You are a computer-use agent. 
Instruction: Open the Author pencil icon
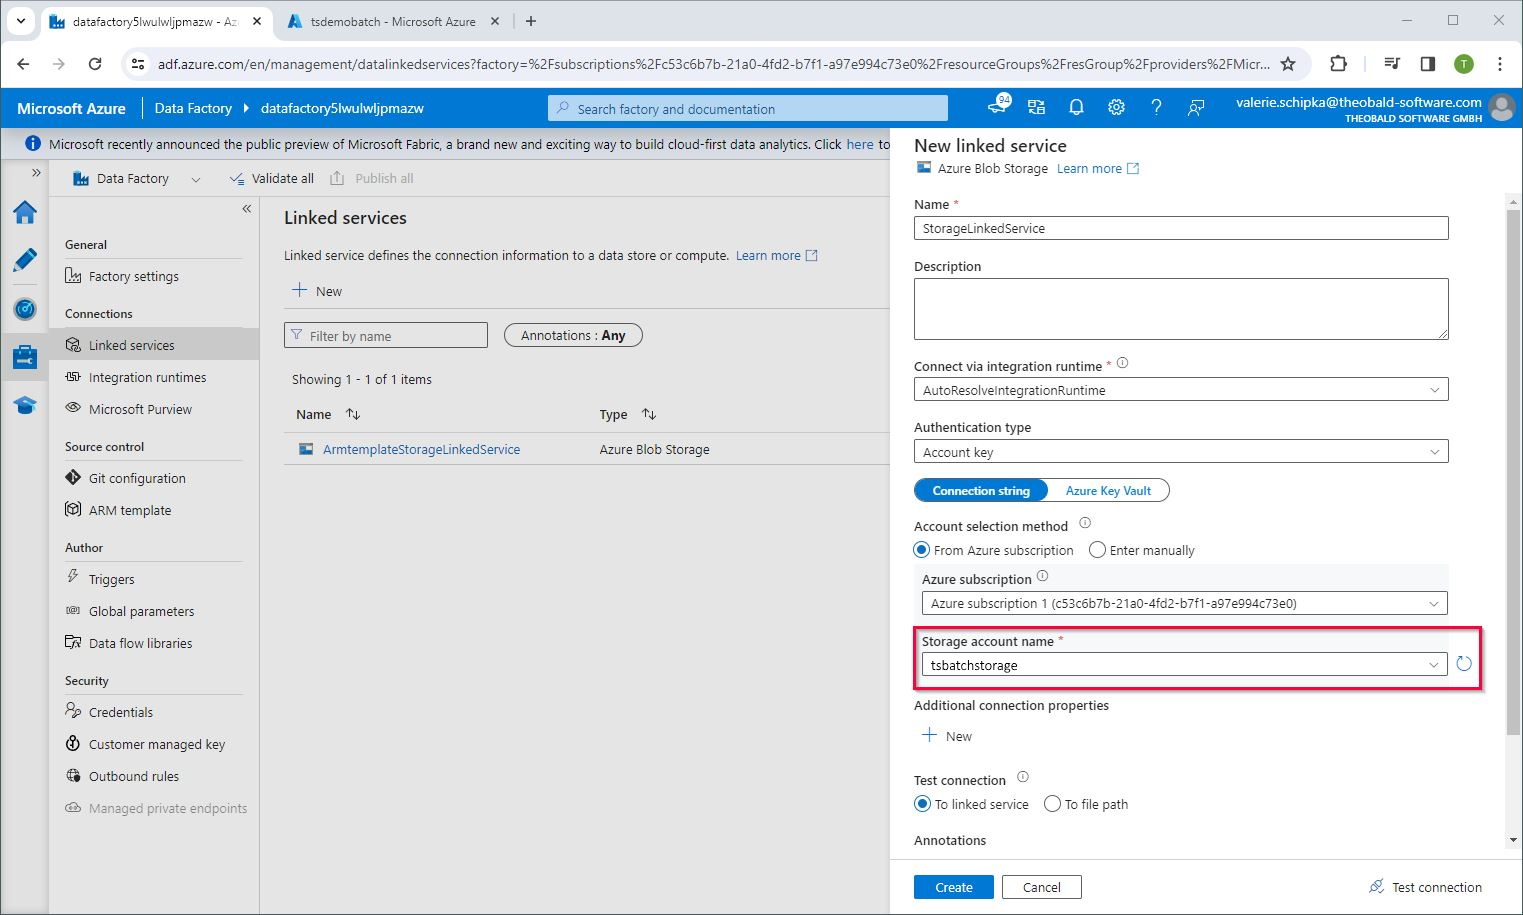pyautogui.click(x=25, y=260)
